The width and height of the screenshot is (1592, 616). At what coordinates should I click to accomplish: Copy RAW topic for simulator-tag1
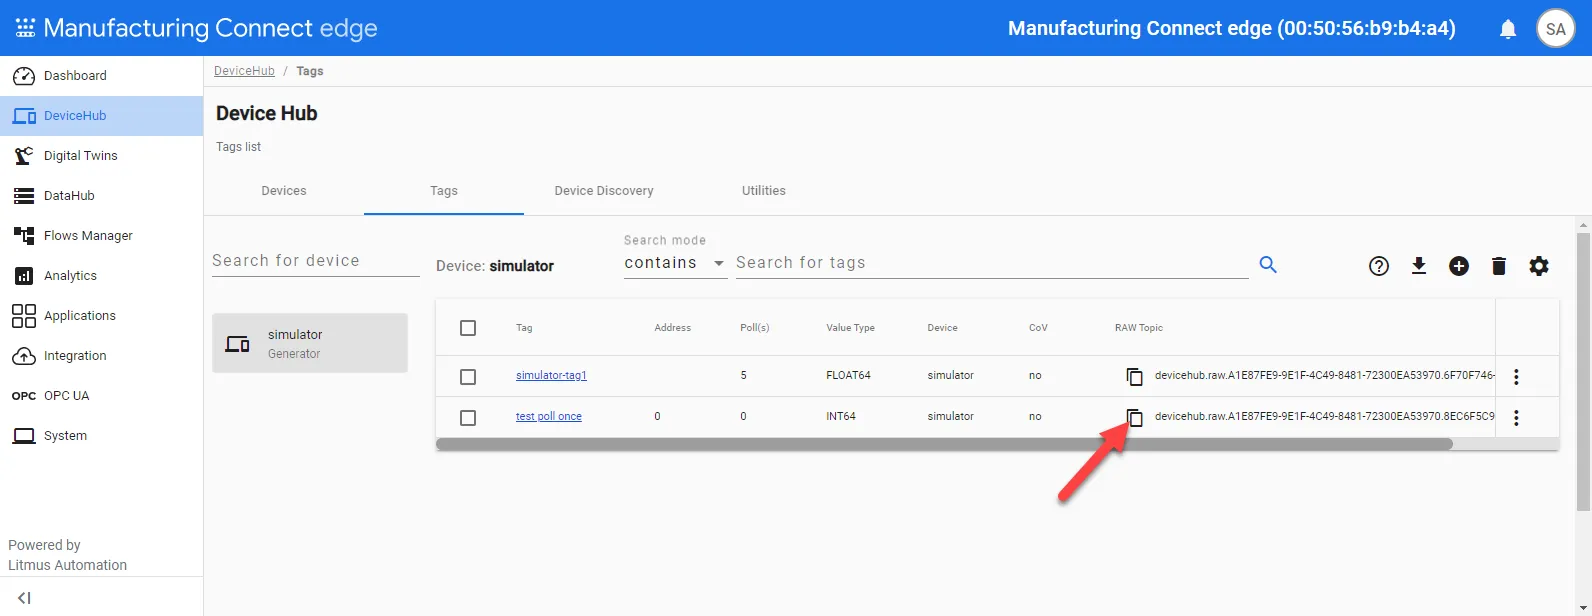[1134, 376]
